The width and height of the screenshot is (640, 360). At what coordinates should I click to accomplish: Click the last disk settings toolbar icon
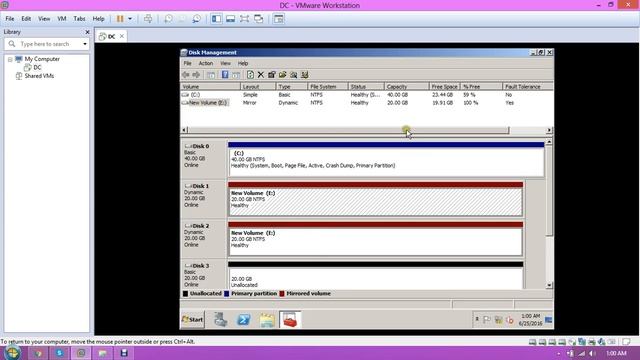(x=304, y=75)
